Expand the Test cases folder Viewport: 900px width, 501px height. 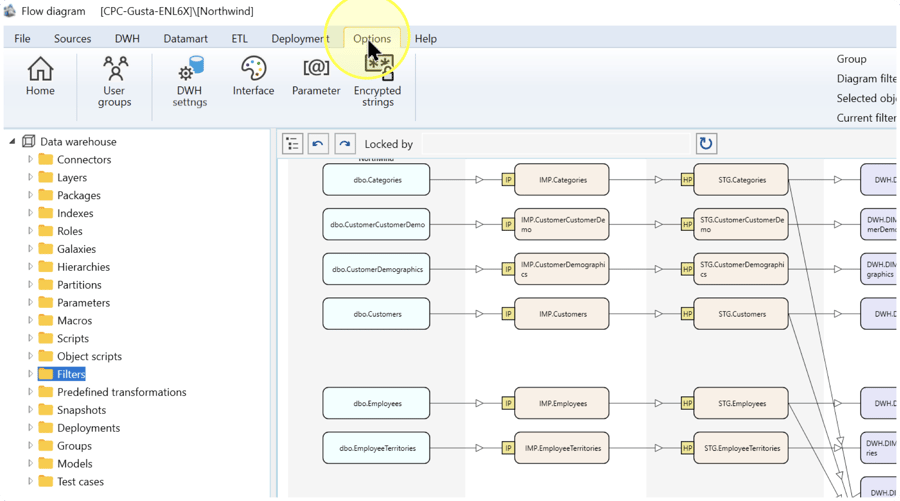30,481
